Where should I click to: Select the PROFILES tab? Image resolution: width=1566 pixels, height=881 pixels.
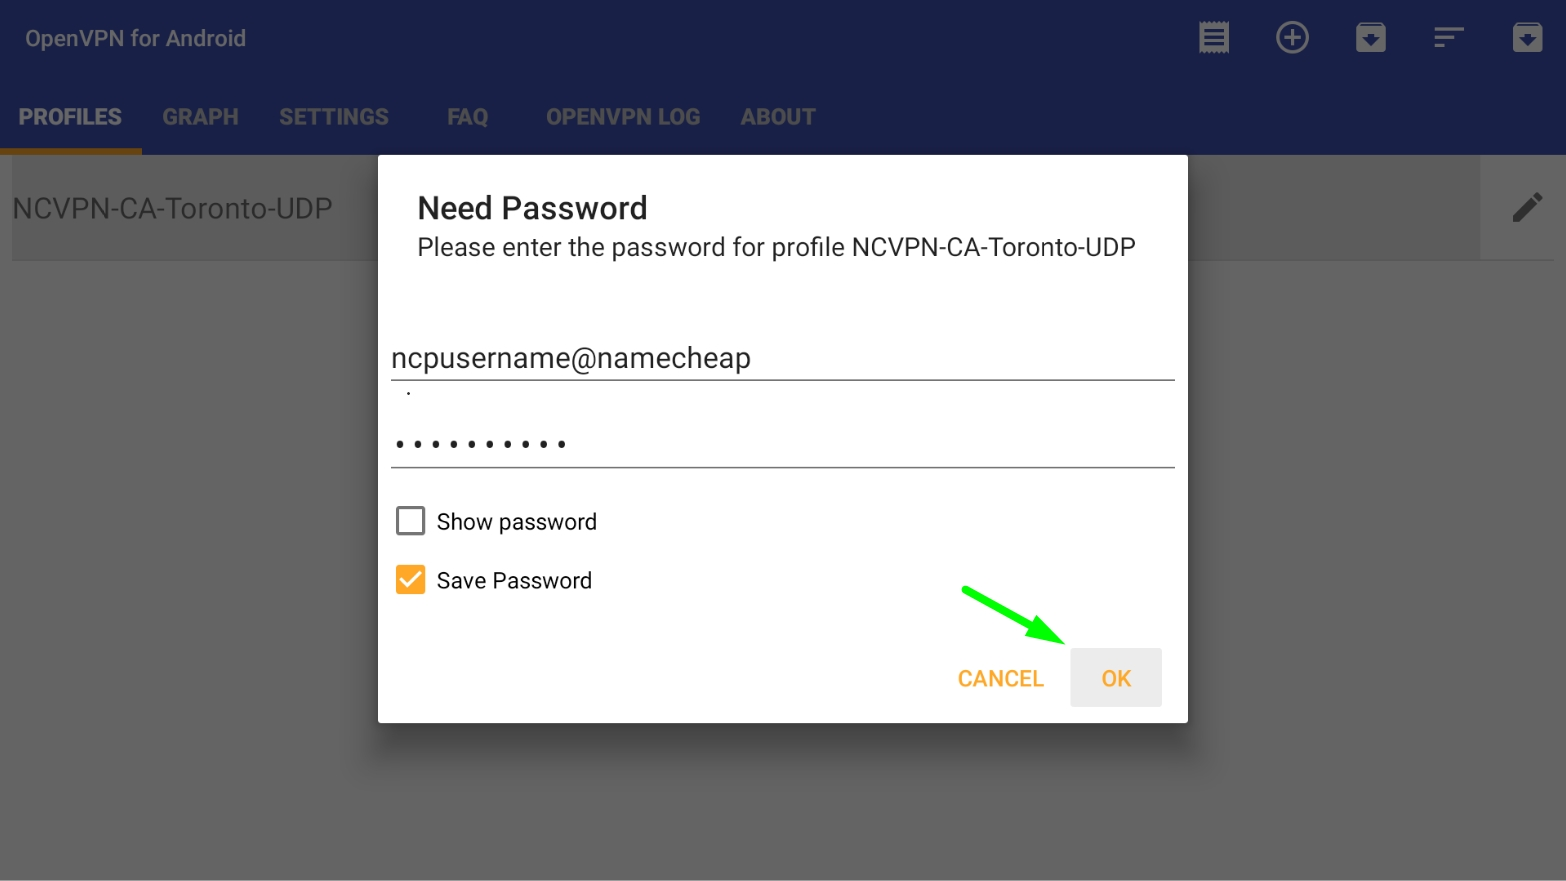point(70,117)
